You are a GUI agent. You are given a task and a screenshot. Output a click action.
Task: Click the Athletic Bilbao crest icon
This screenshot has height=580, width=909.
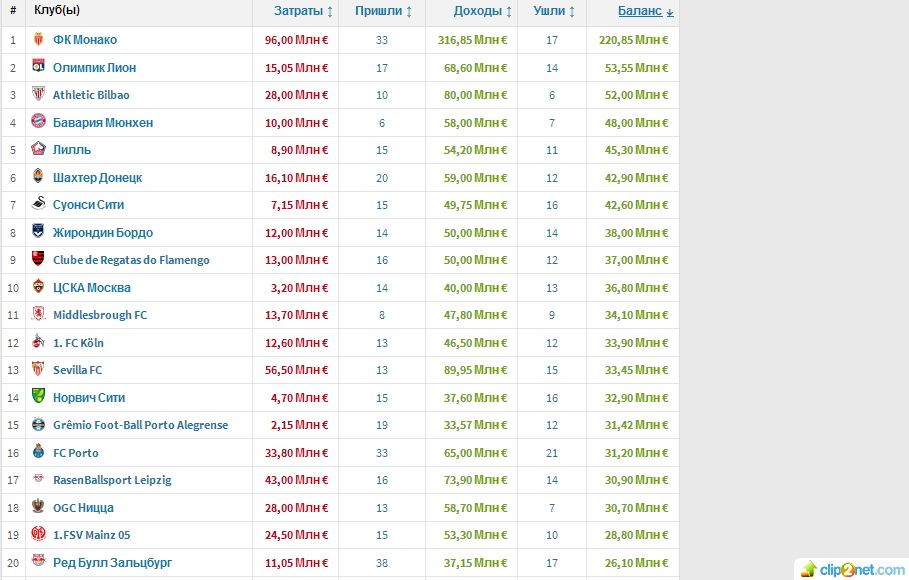click(x=38, y=94)
